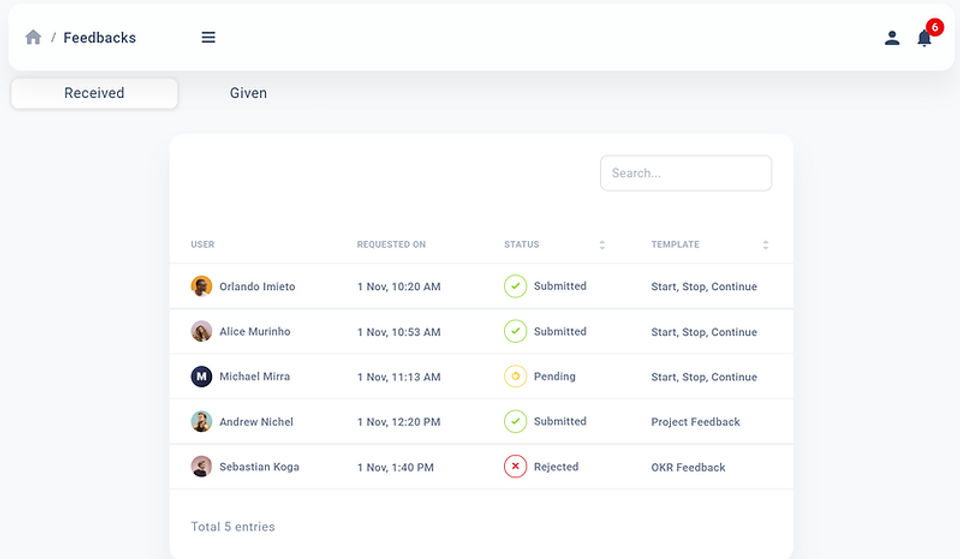The height and width of the screenshot is (559, 960).
Task: Open the user profile icon
Action: pyautogui.click(x=892, y=38)
